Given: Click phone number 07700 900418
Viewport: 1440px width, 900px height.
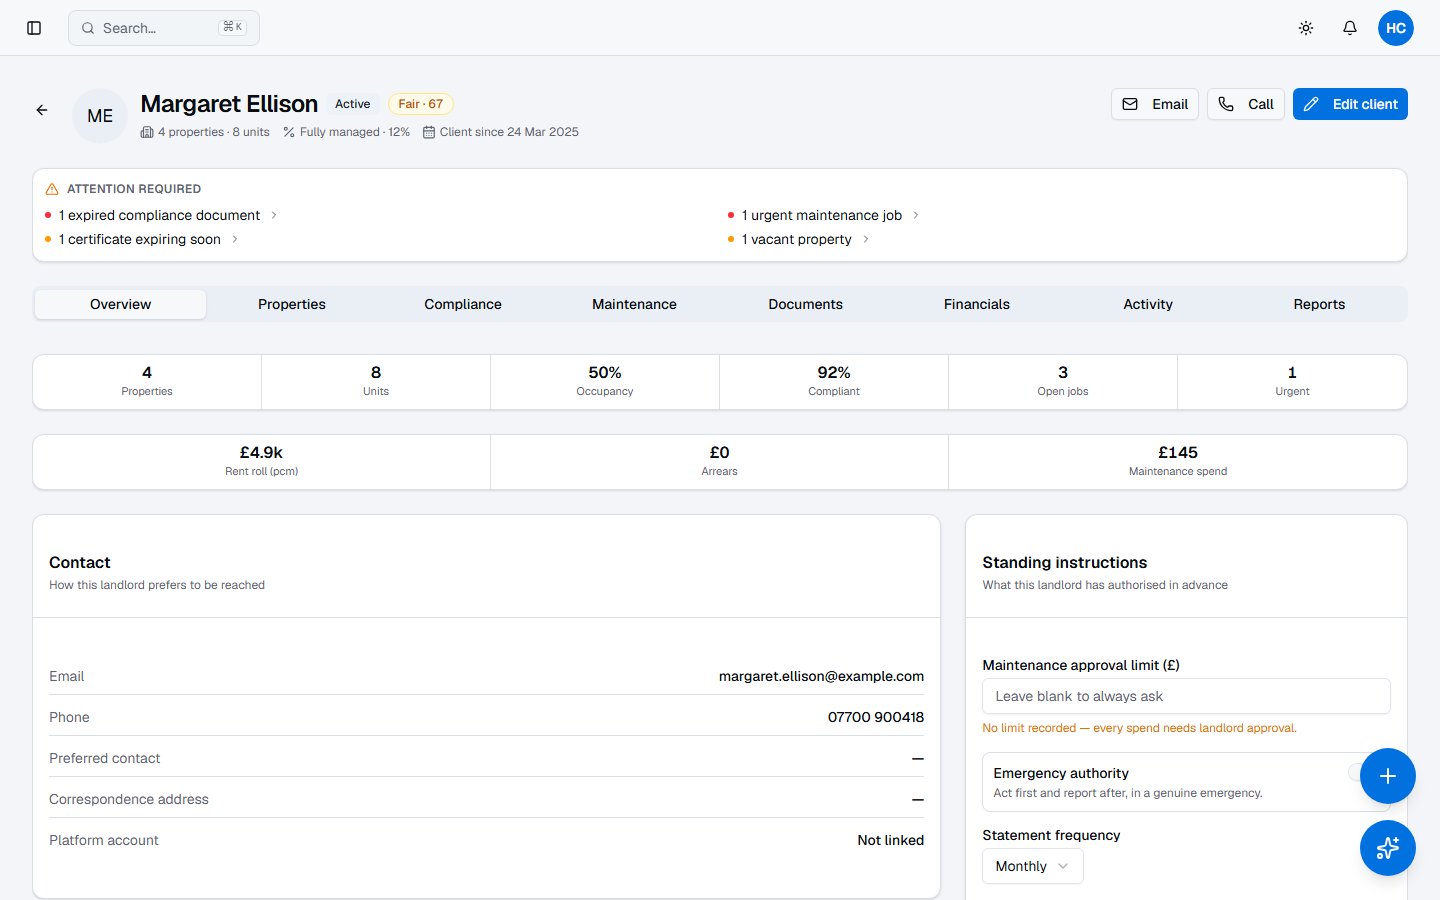Looking at the screenshot, I should click(876, 717).
